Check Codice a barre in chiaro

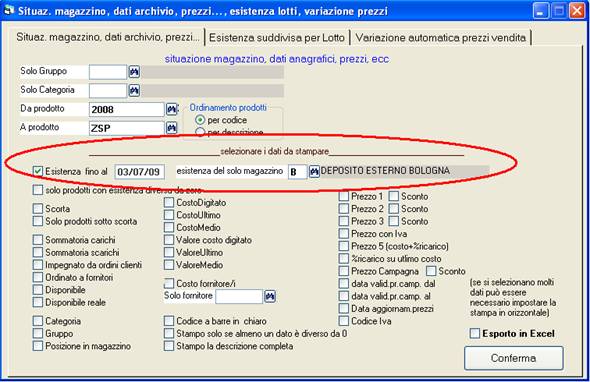169,321
